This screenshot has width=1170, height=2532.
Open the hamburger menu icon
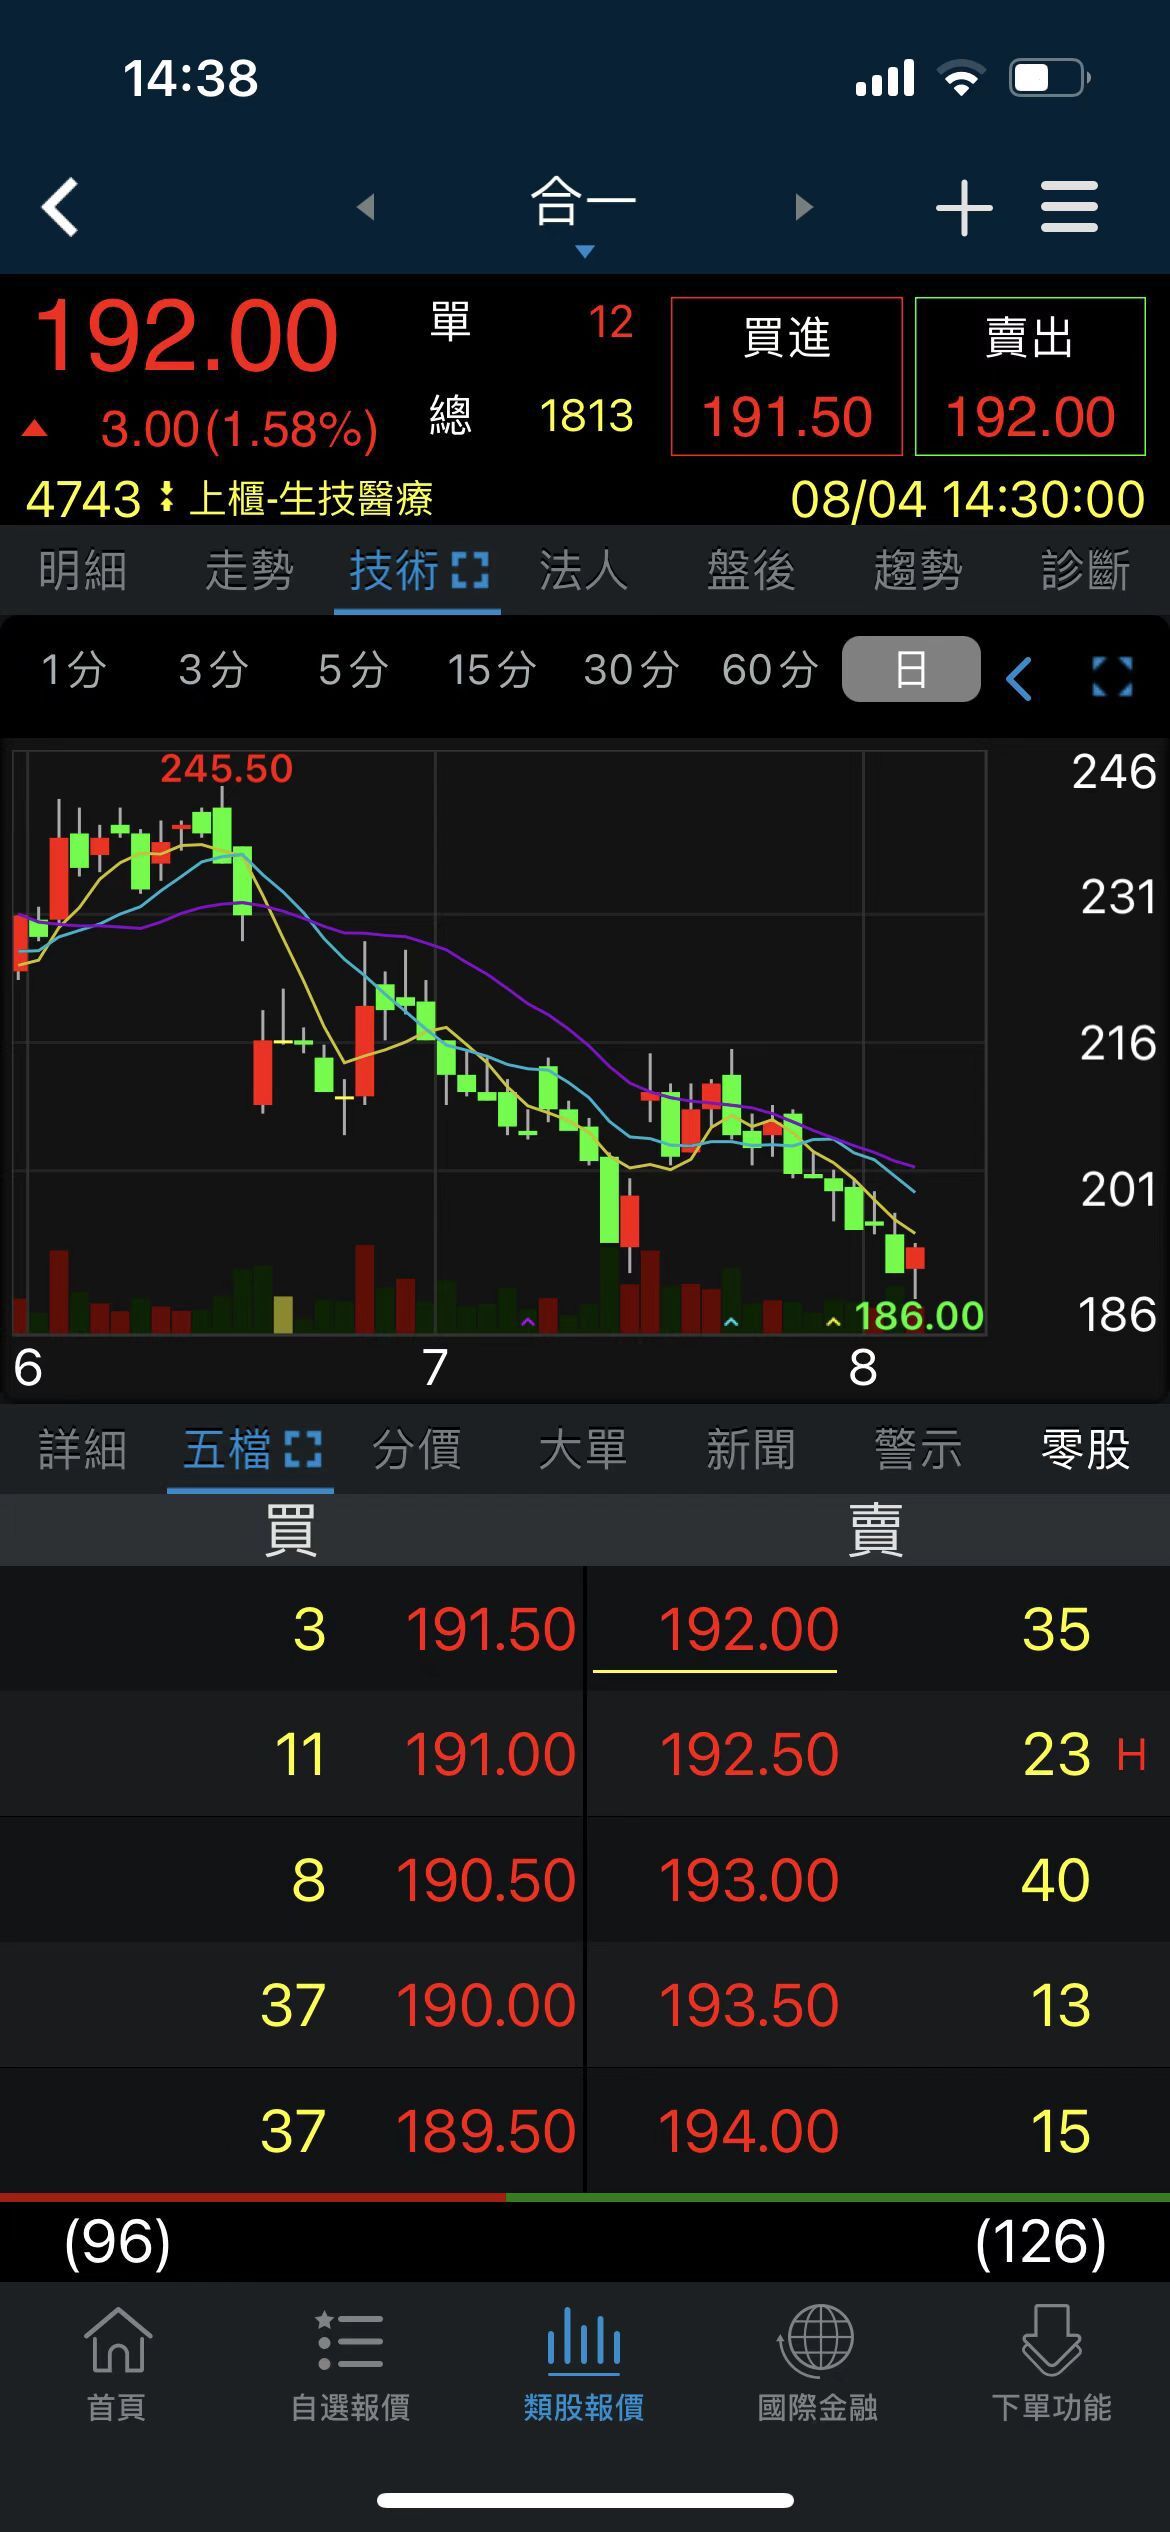click(1069, 208)
